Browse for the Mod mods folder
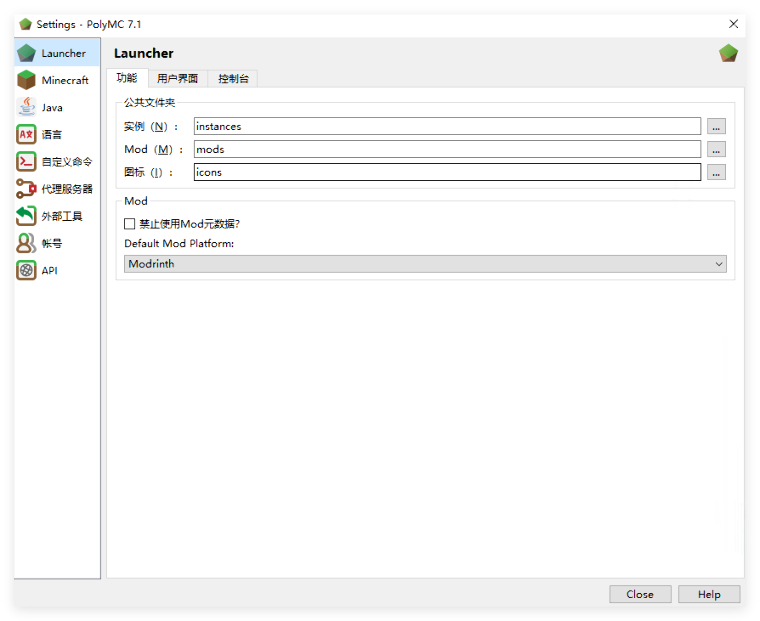The width and height of the screenshot is (760, 621). point(716,149)
